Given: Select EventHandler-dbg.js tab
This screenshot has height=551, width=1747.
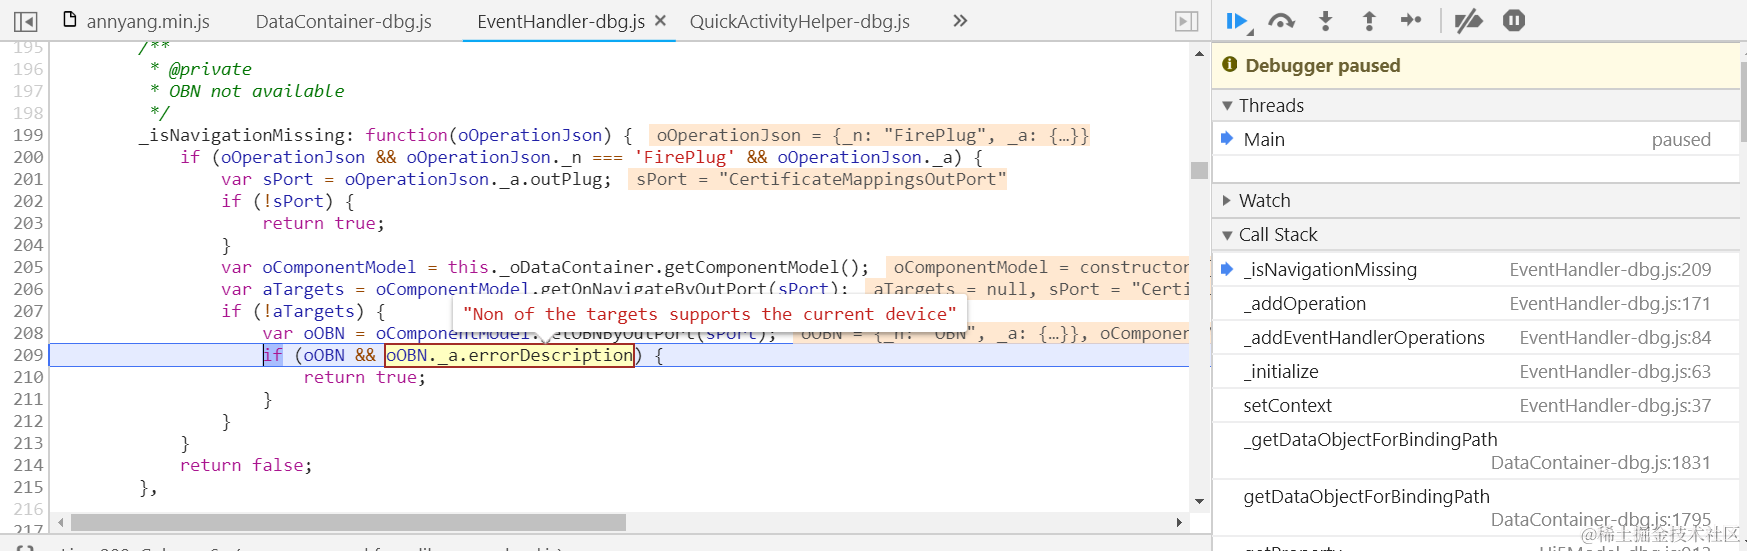Looking at the screenshot, I should click(x=560, y=21).
